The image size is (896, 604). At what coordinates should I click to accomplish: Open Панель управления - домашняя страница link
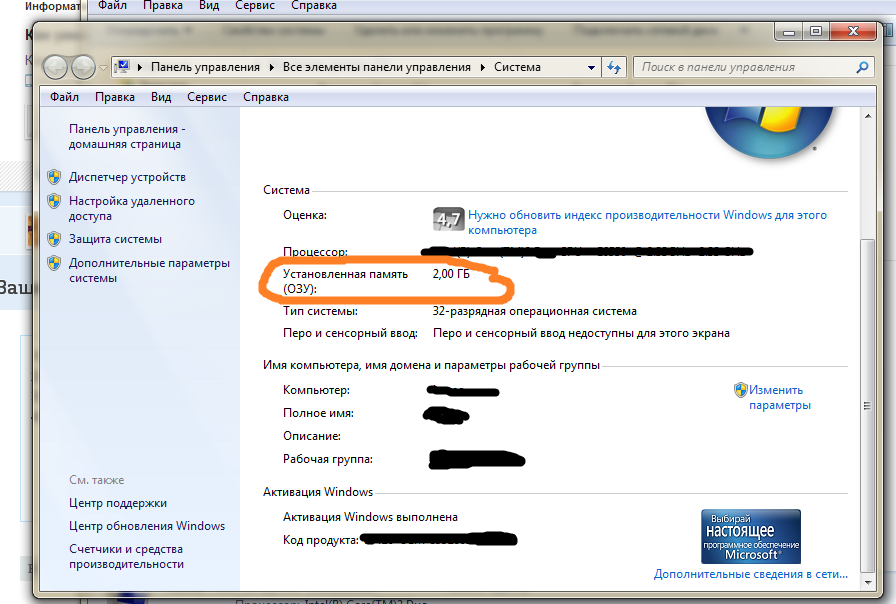[x=127, y=137]
